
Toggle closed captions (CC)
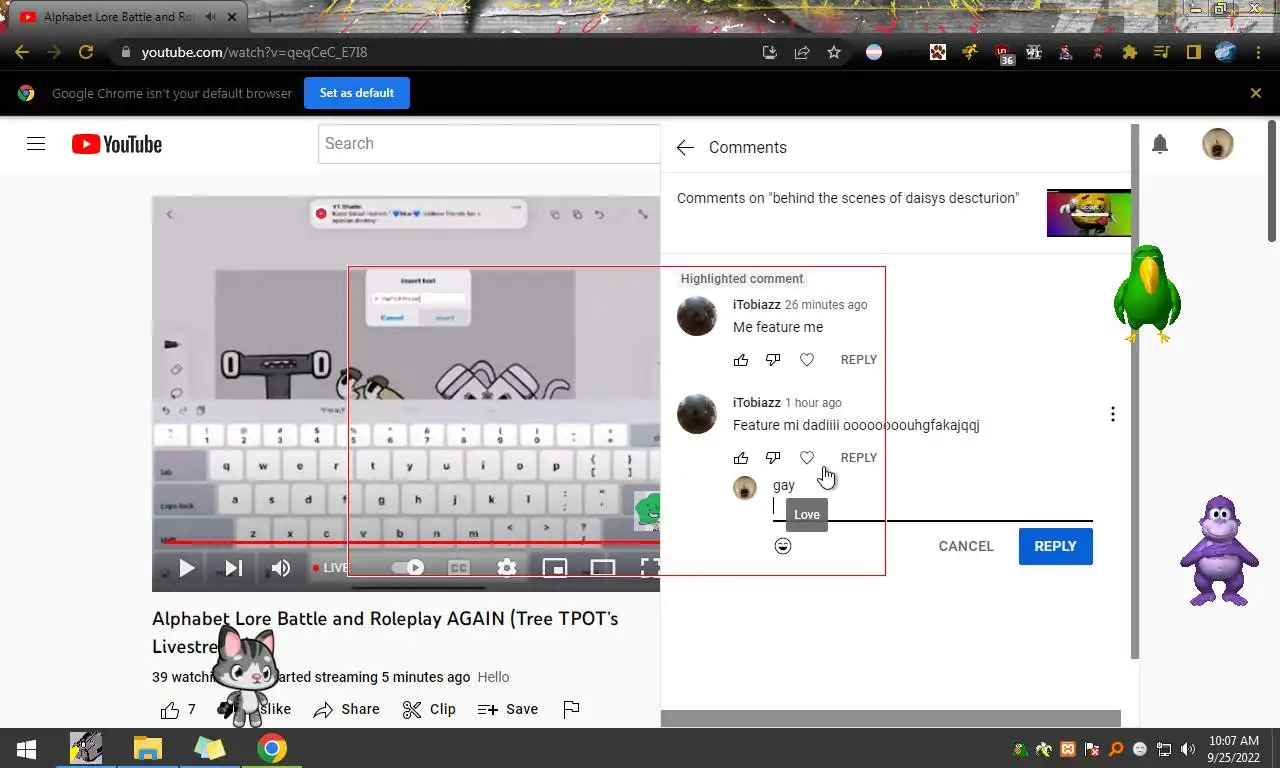coord(459,568)
